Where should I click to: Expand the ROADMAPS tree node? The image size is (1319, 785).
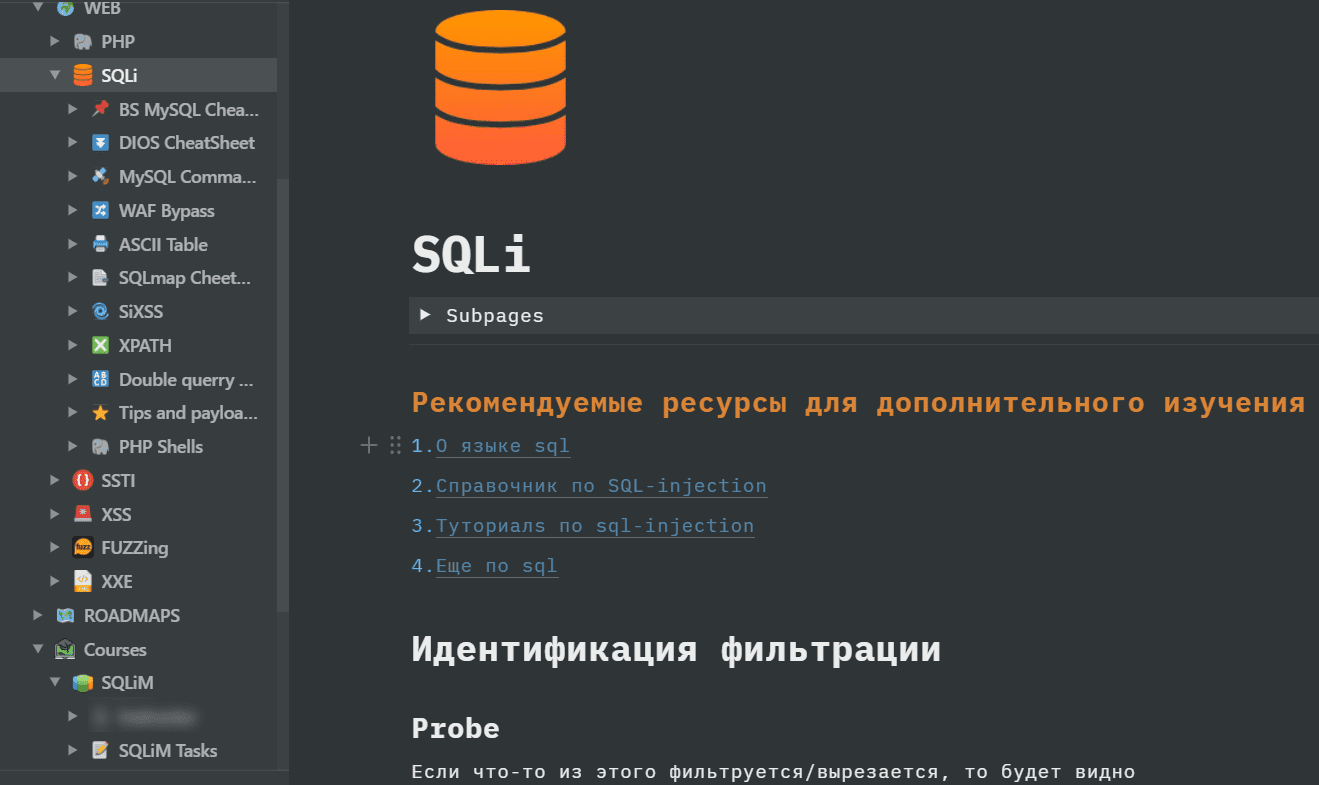coord(38,616)
